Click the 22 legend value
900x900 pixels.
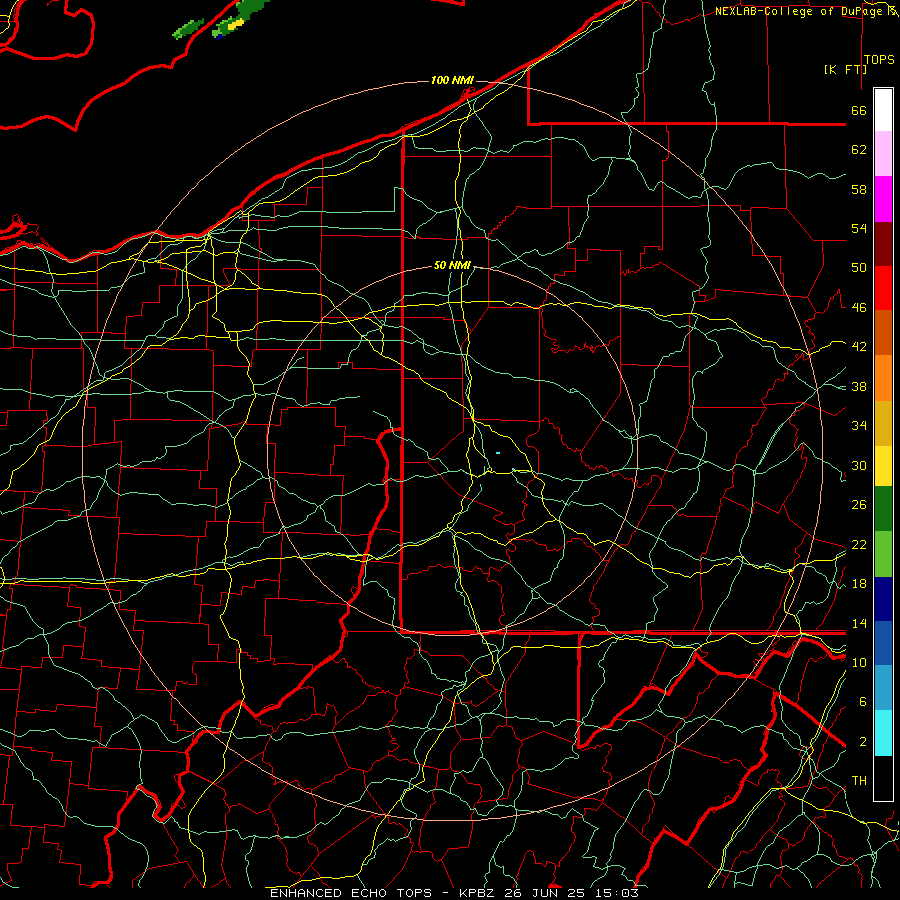click(859, 544)
